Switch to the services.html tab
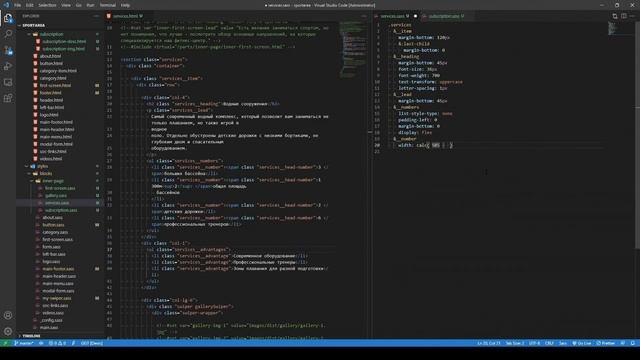640x360 pixels. pyautogui.click(x=125, y=16)
